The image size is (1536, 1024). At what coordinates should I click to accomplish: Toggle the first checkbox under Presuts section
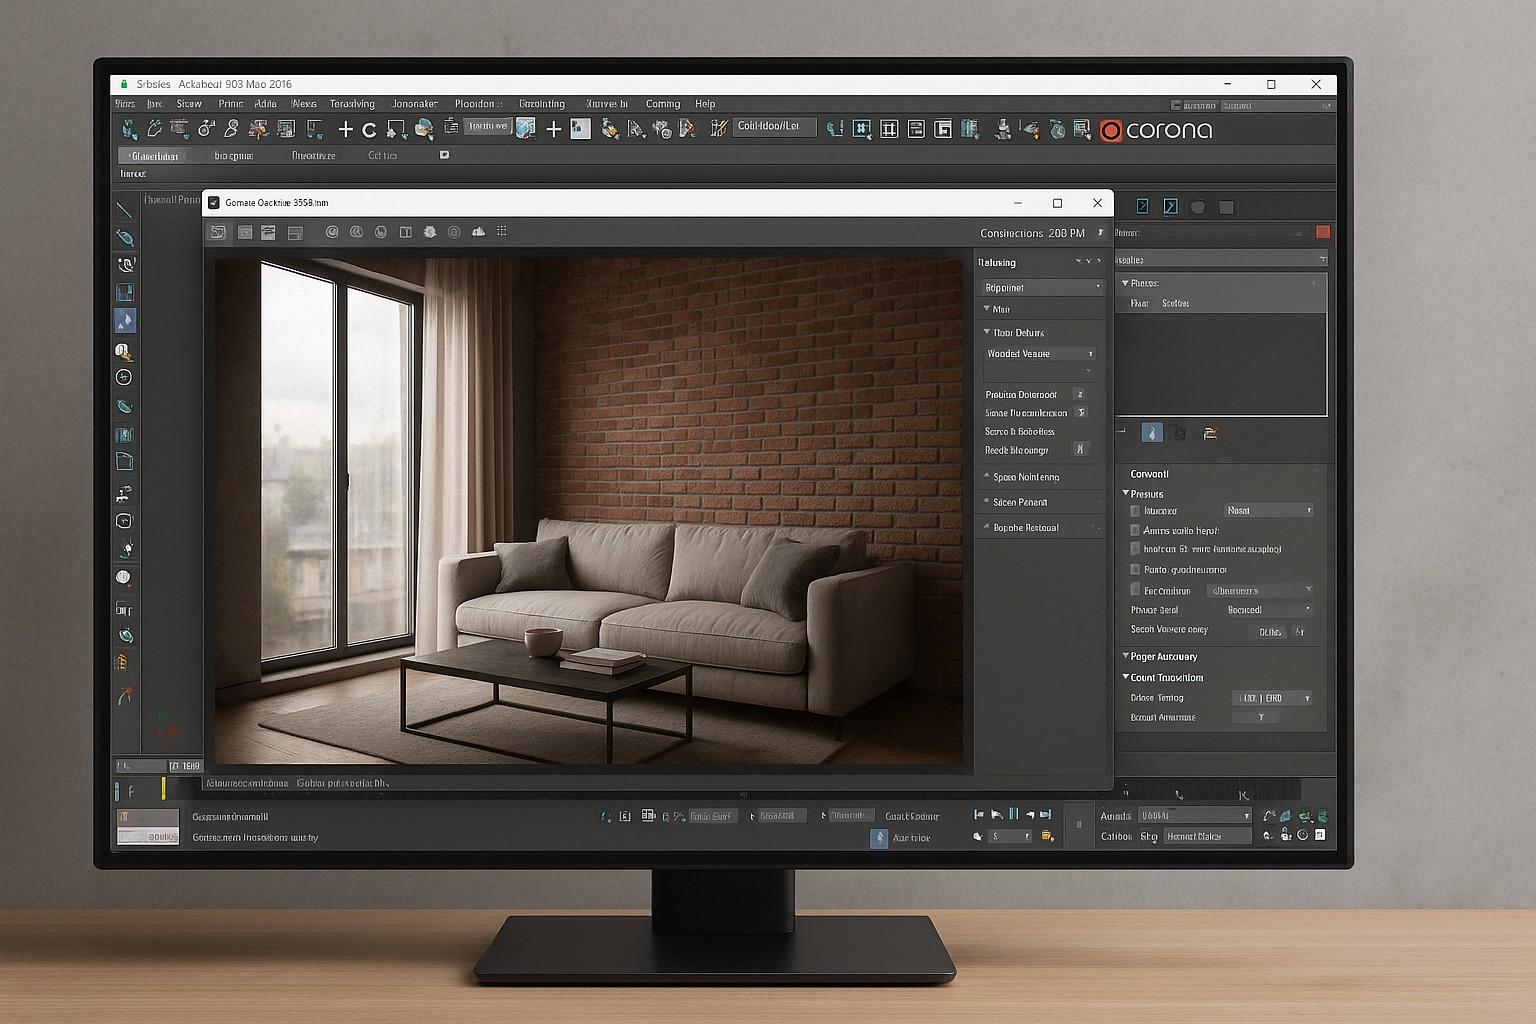pyautogui.click(x=1135, y=511)
